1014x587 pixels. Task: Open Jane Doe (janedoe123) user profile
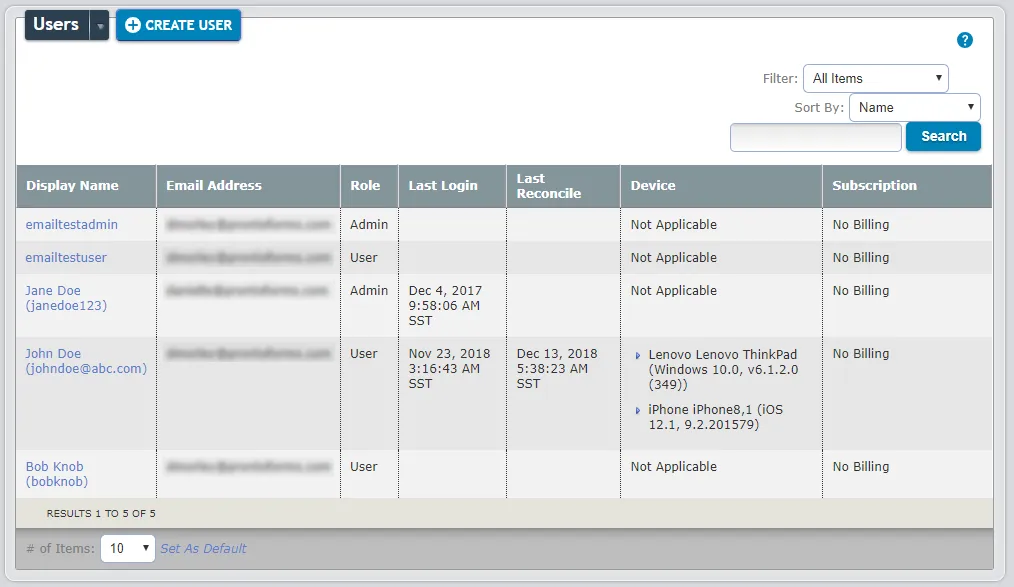coord(66,298)
